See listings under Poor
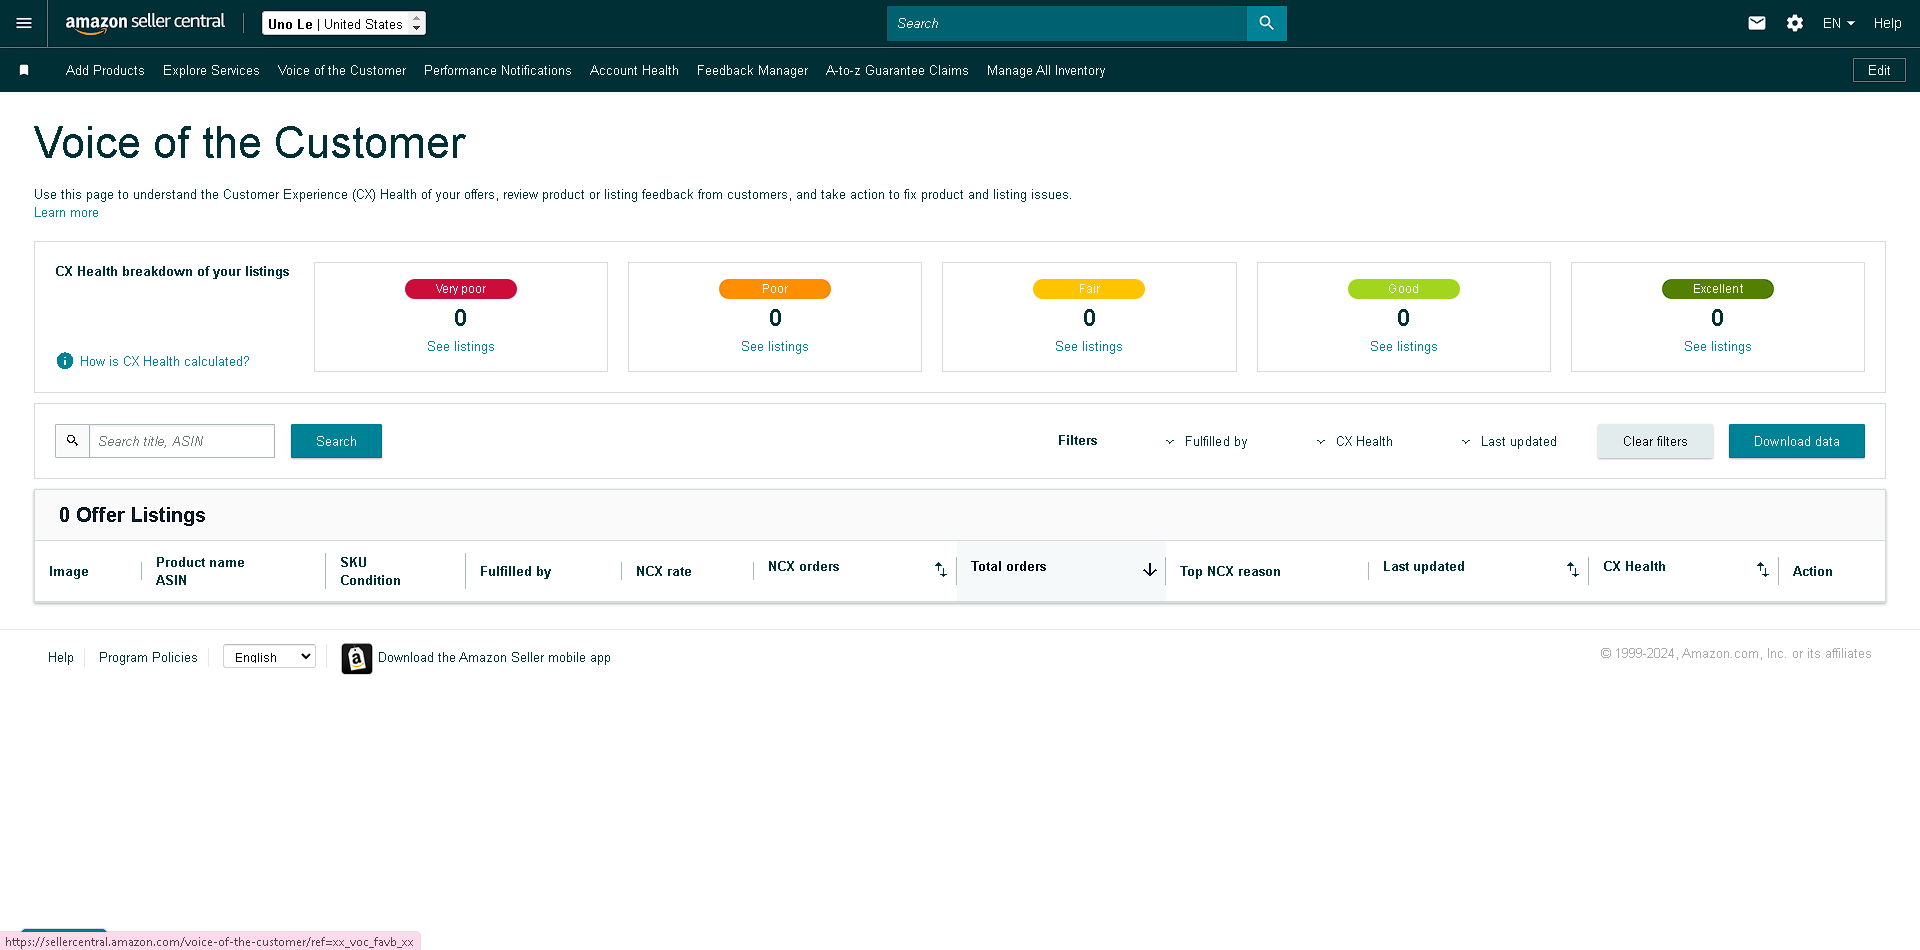1920x950 pixels. 775,347
